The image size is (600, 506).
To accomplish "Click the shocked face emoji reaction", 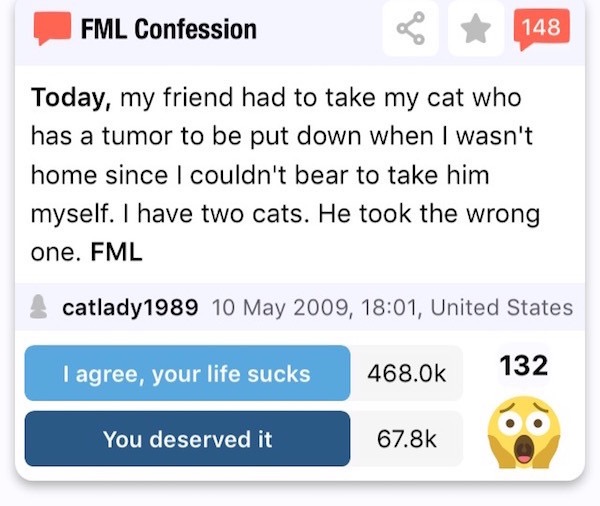I will pos(524,433).
